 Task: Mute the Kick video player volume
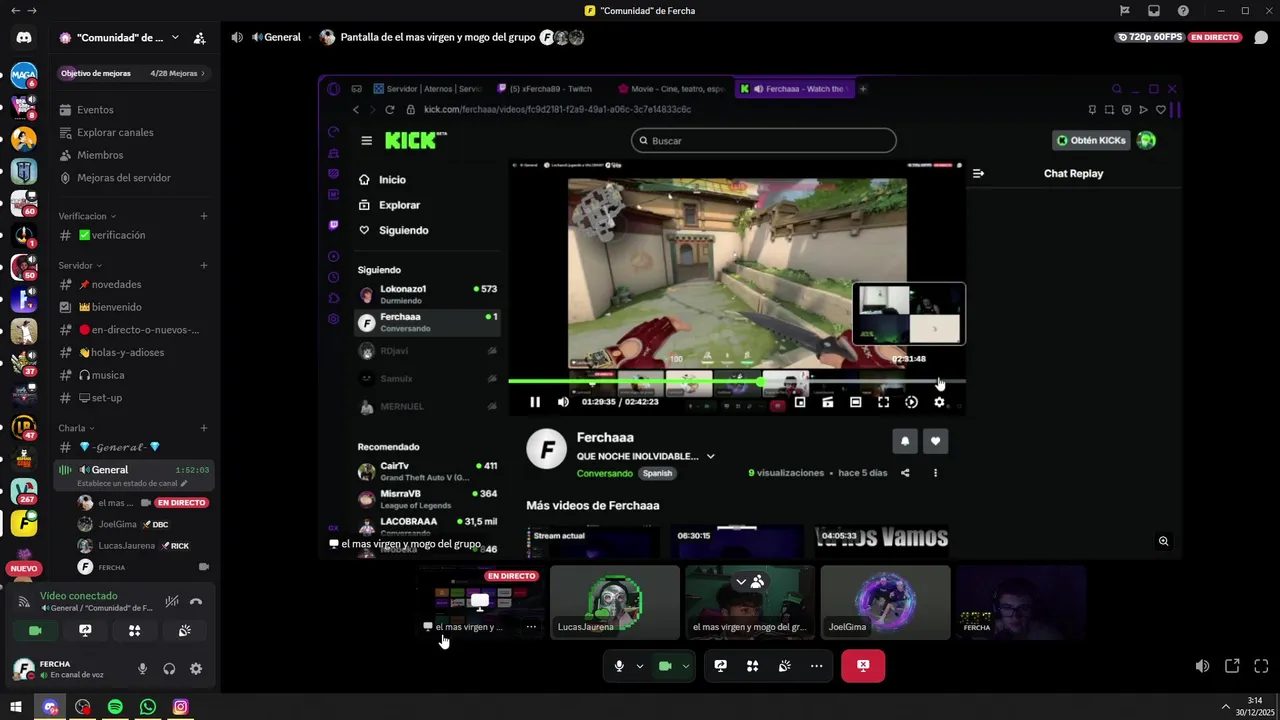(563, 402)
